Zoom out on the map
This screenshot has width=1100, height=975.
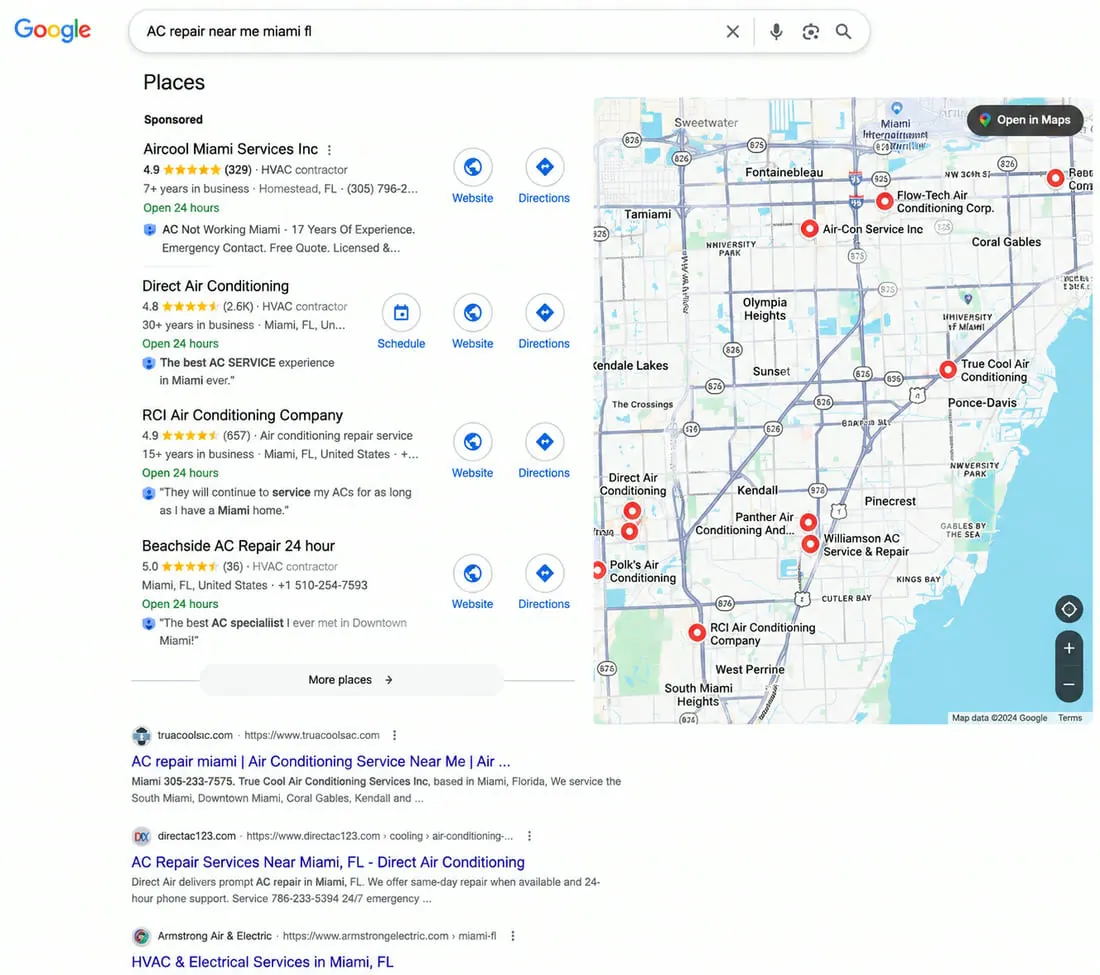(x=1068, y=685)
